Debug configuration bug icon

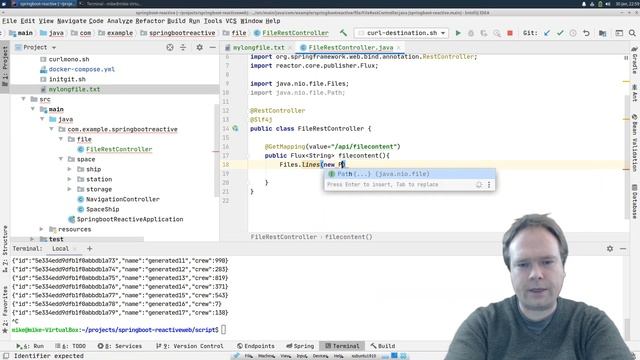[471, 33]
